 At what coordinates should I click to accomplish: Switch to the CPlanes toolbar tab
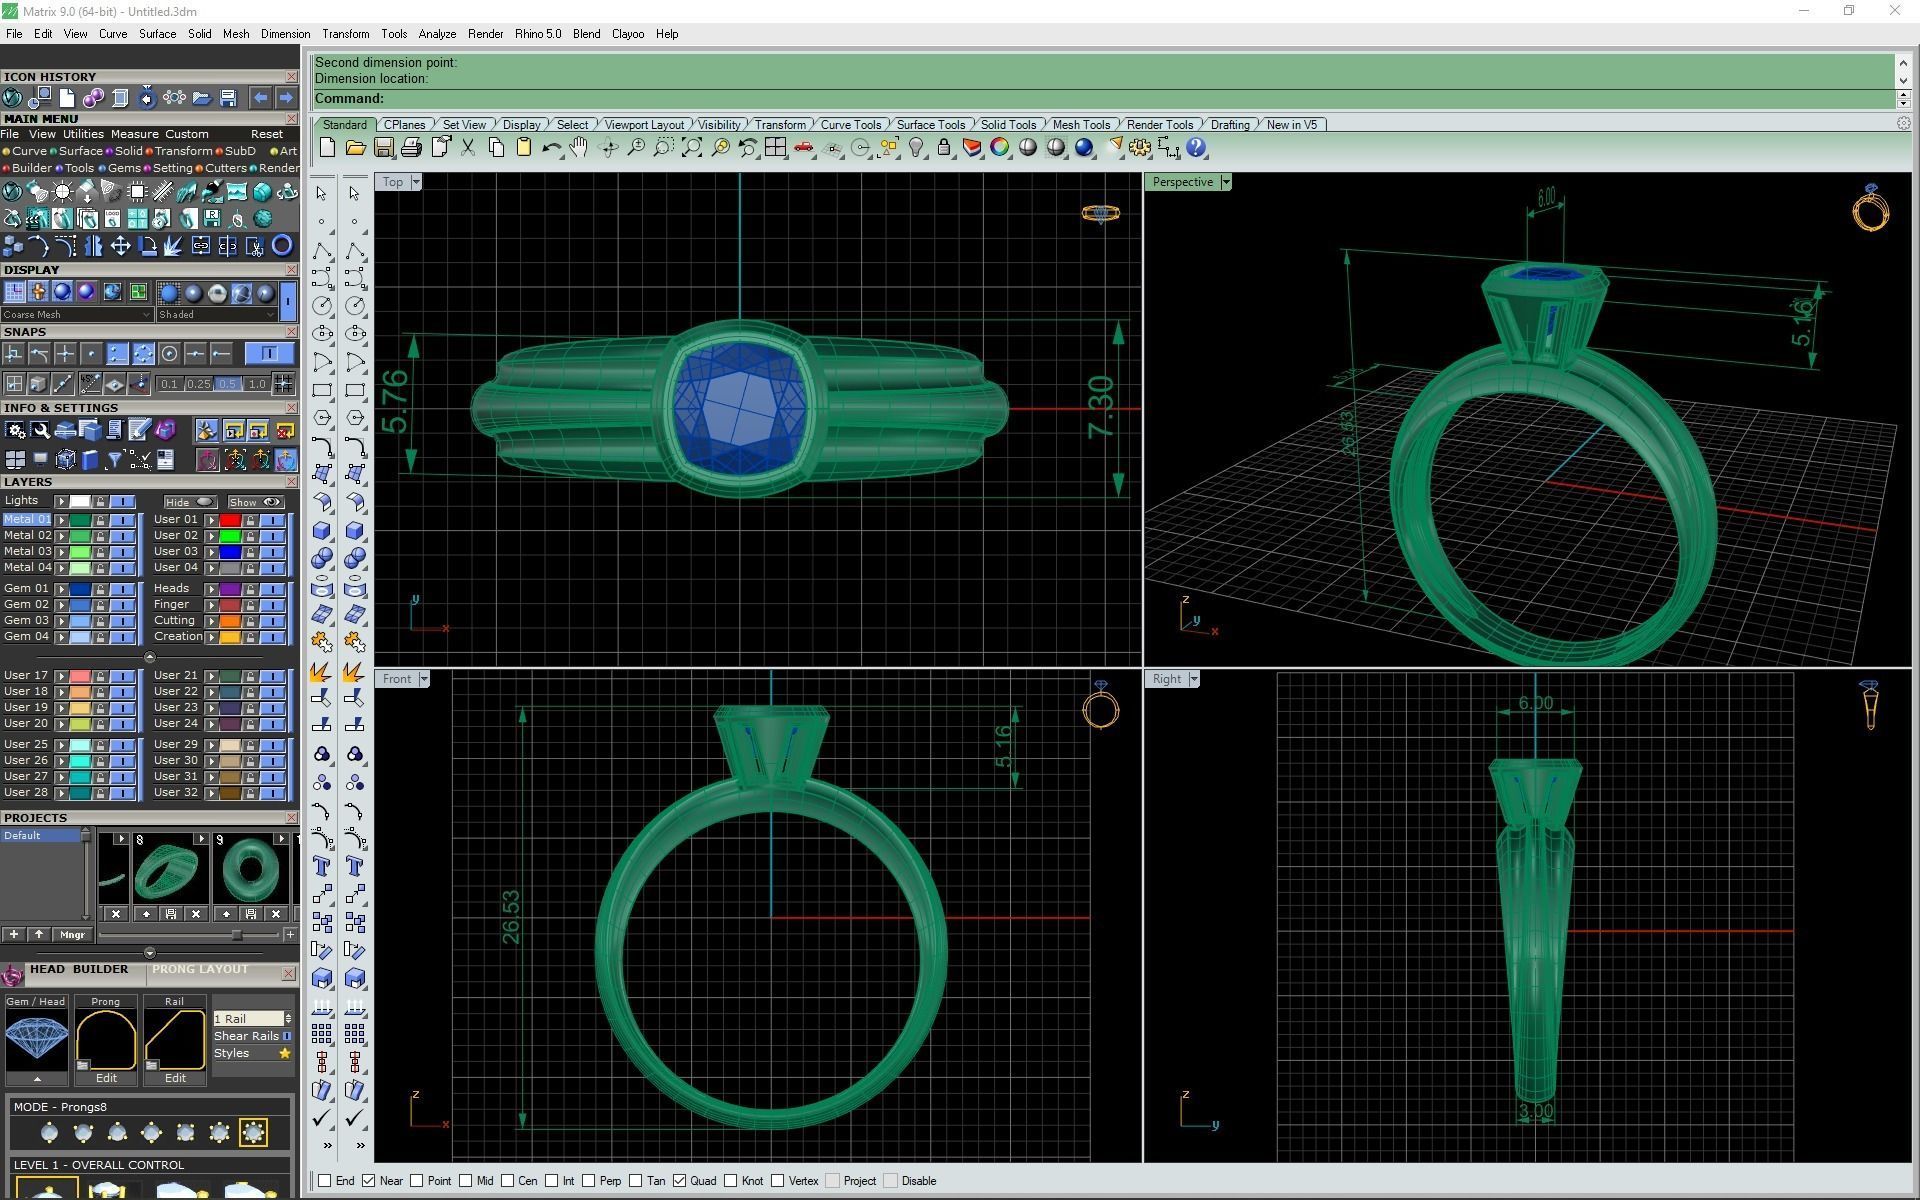[405, 125]
